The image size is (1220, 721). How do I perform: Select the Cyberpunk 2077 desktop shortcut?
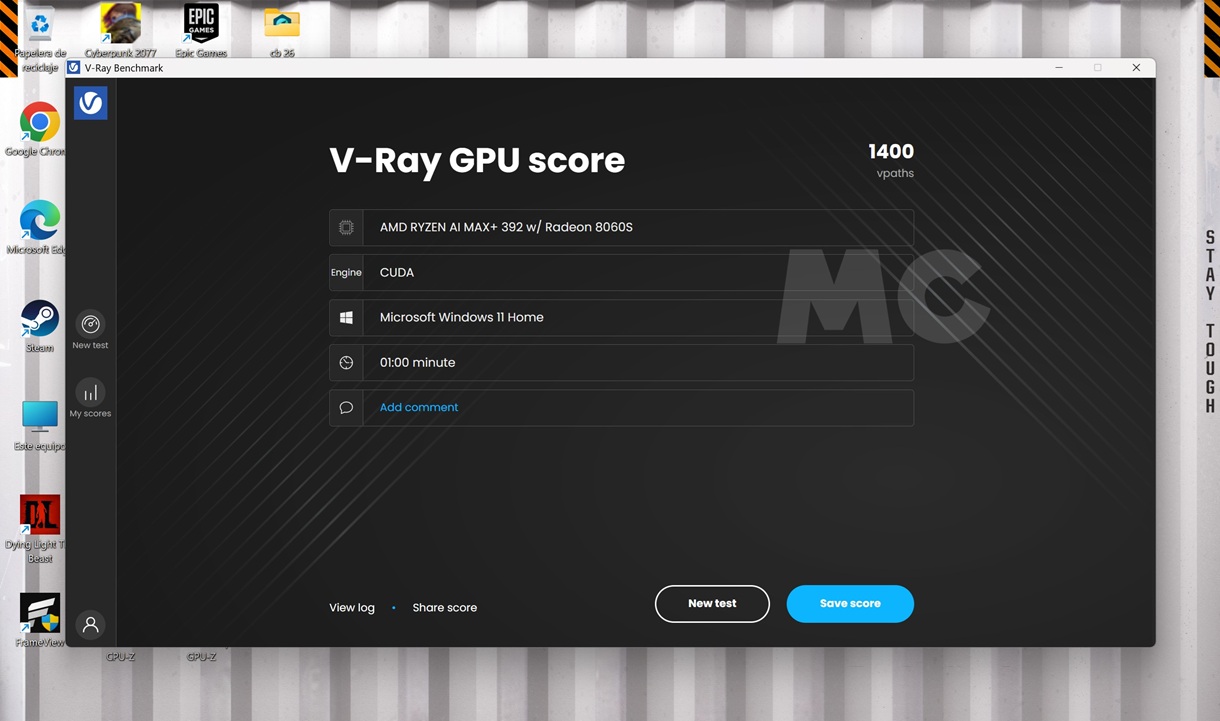[x=120, y=27]
